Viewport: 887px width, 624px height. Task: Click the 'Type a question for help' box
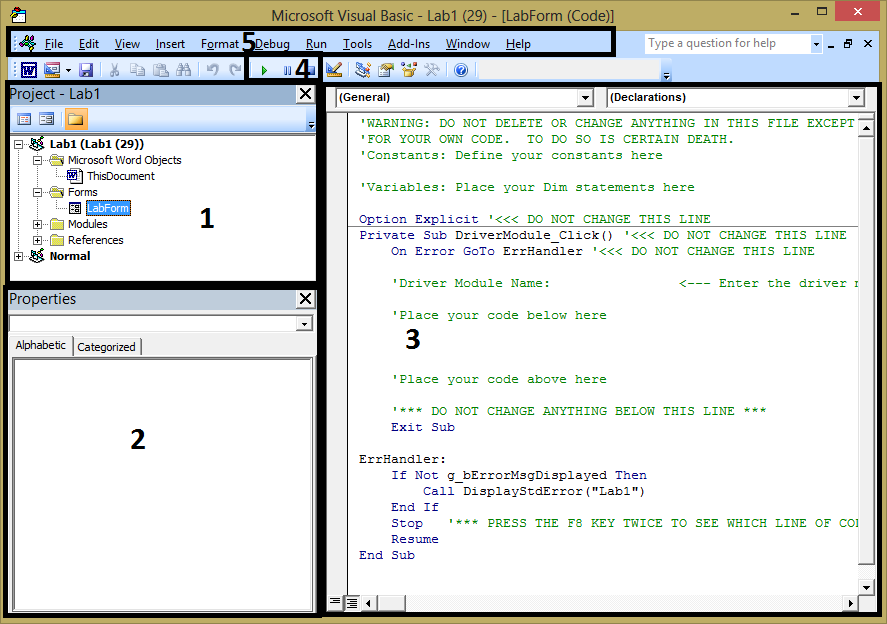727,44
